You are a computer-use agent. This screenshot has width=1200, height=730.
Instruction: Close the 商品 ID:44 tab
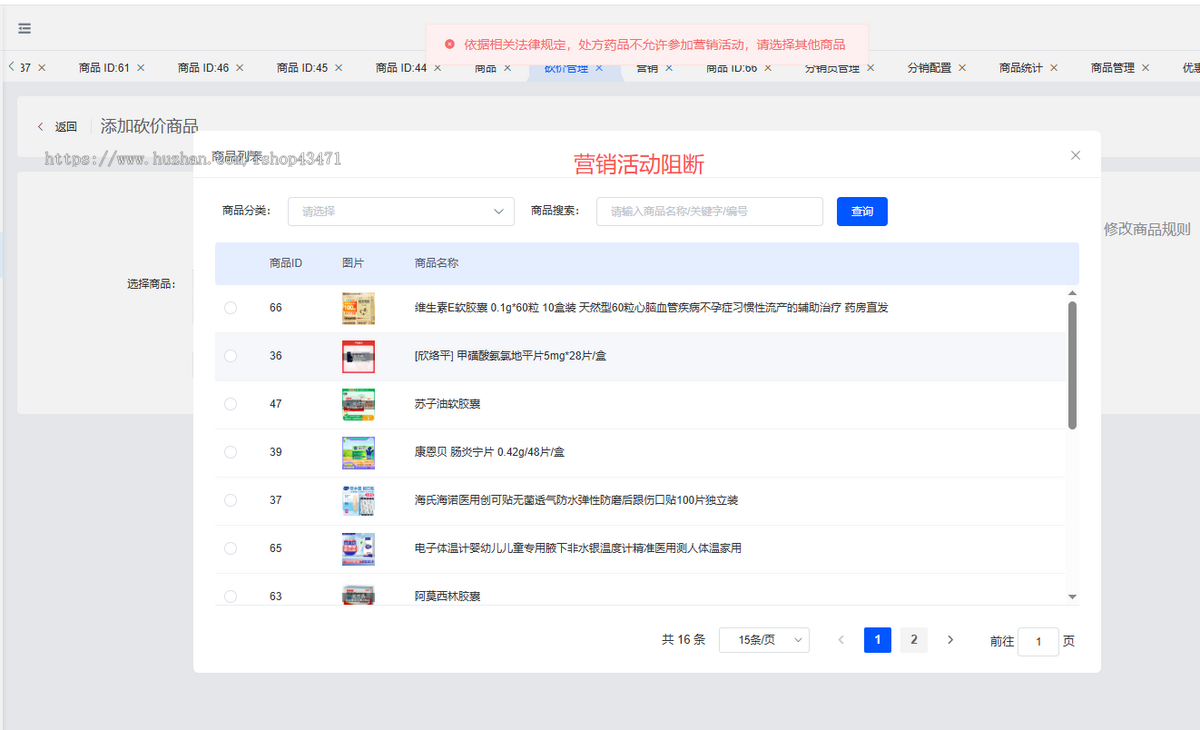pos(438,68)
